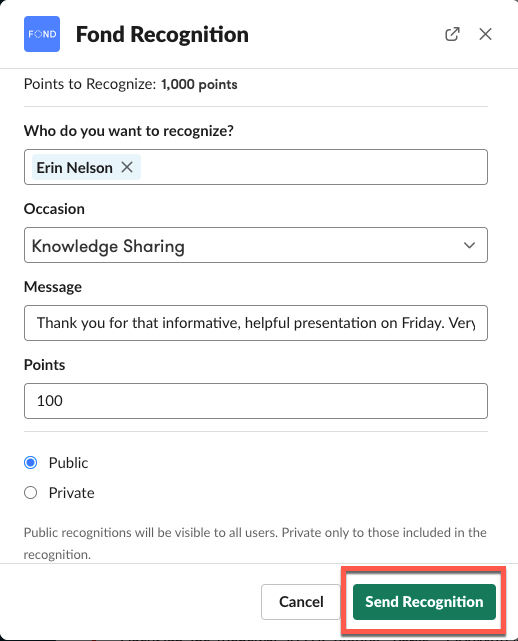Focus the recipient field beside Erin Nelson
518x641 pixels.
(313, 167)
